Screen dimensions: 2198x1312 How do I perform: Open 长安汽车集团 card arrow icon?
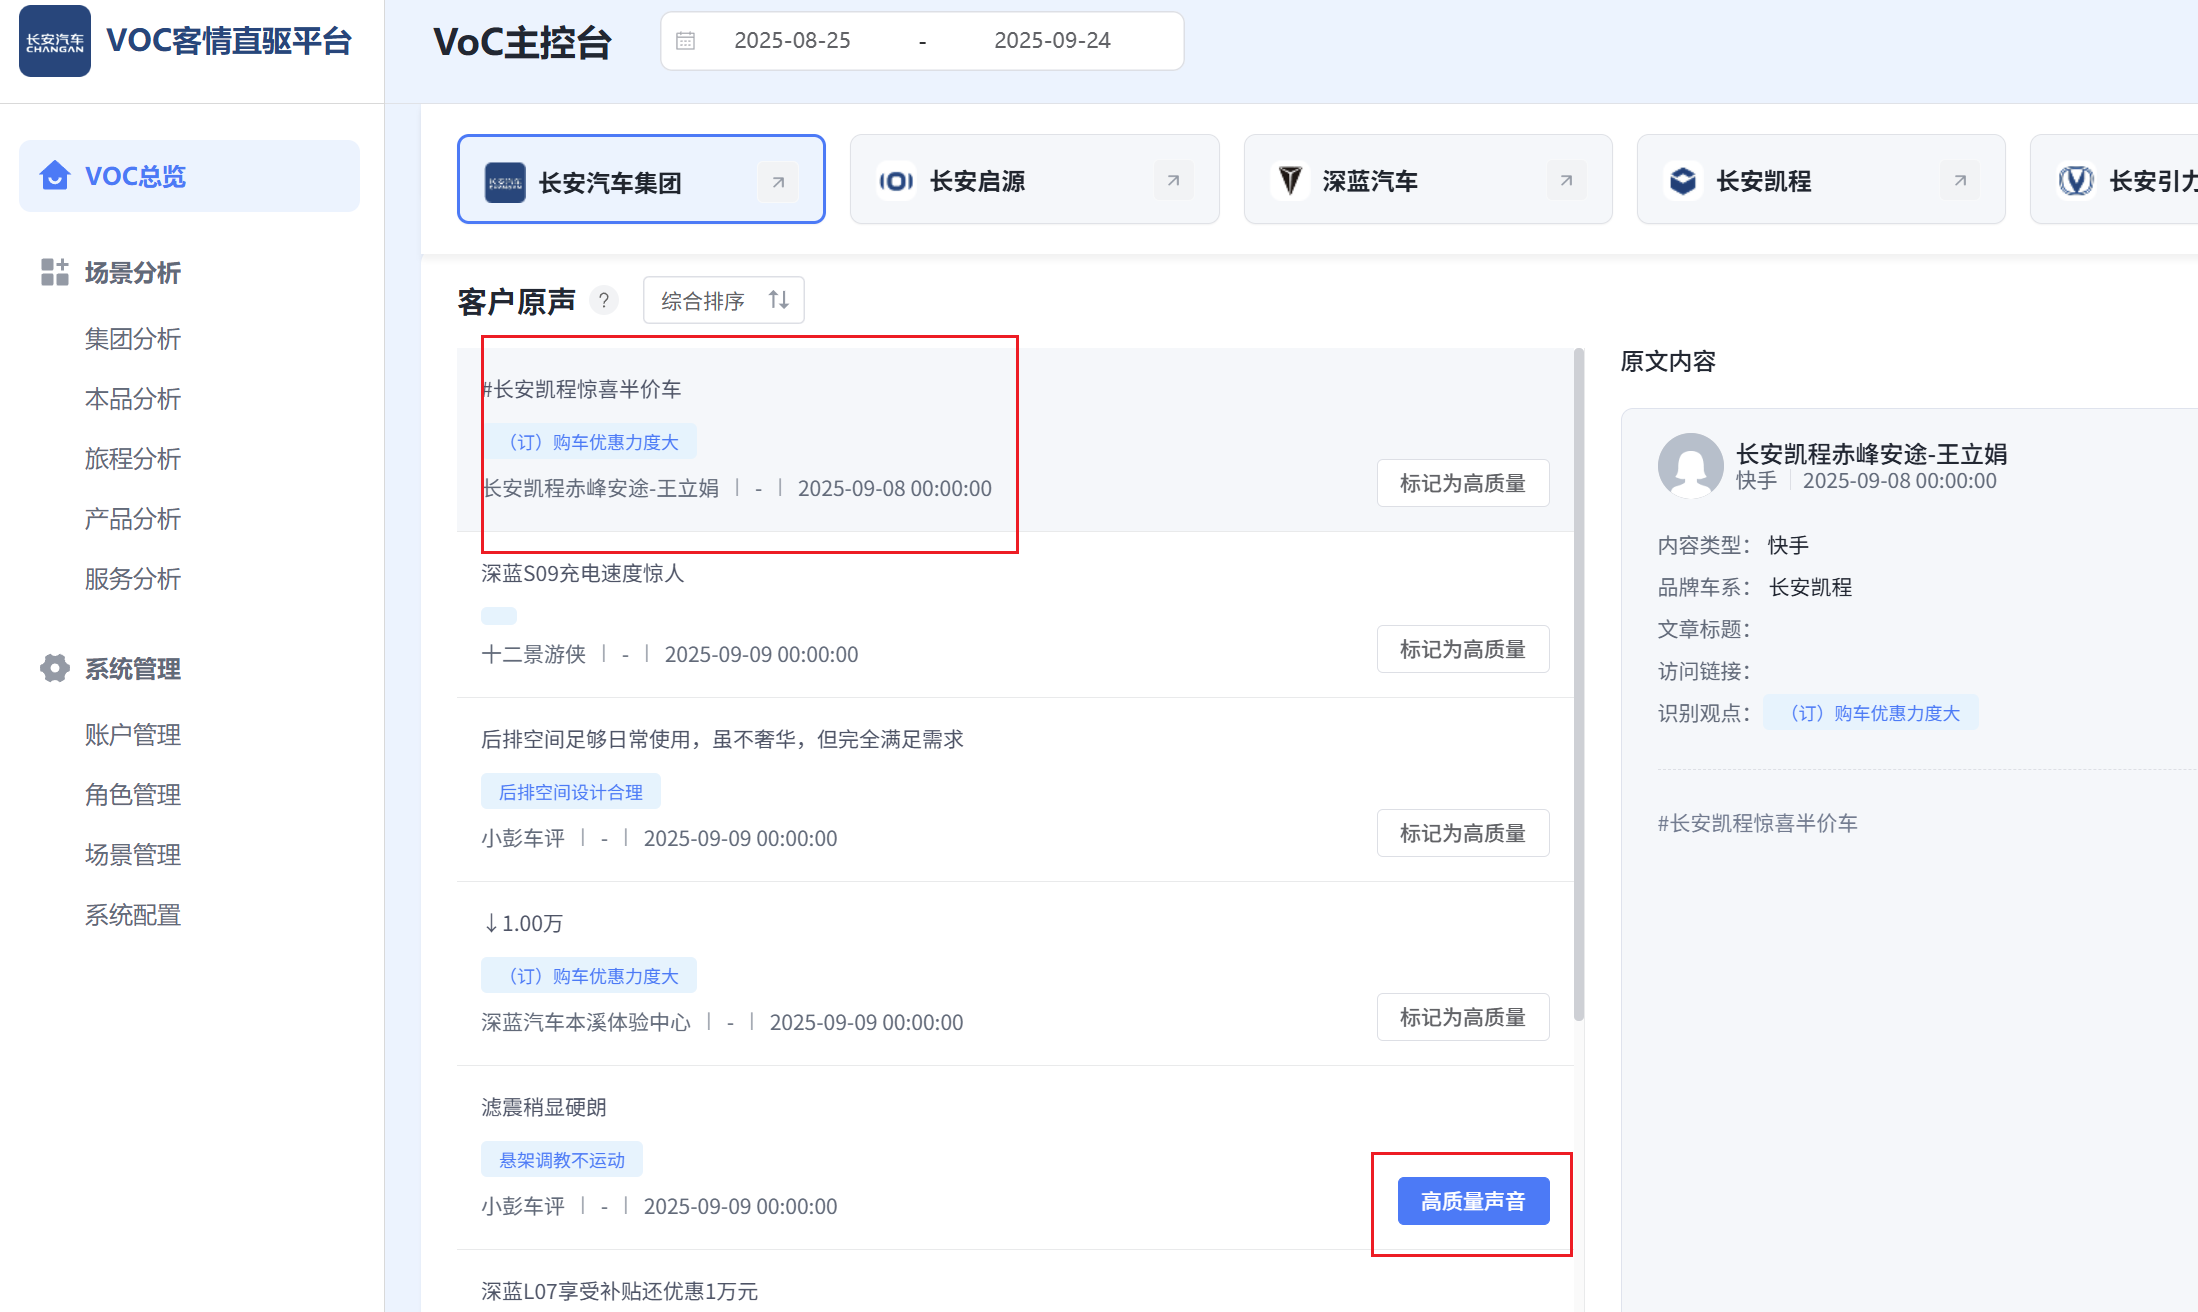pyautogui.click(x=778, y=182)
